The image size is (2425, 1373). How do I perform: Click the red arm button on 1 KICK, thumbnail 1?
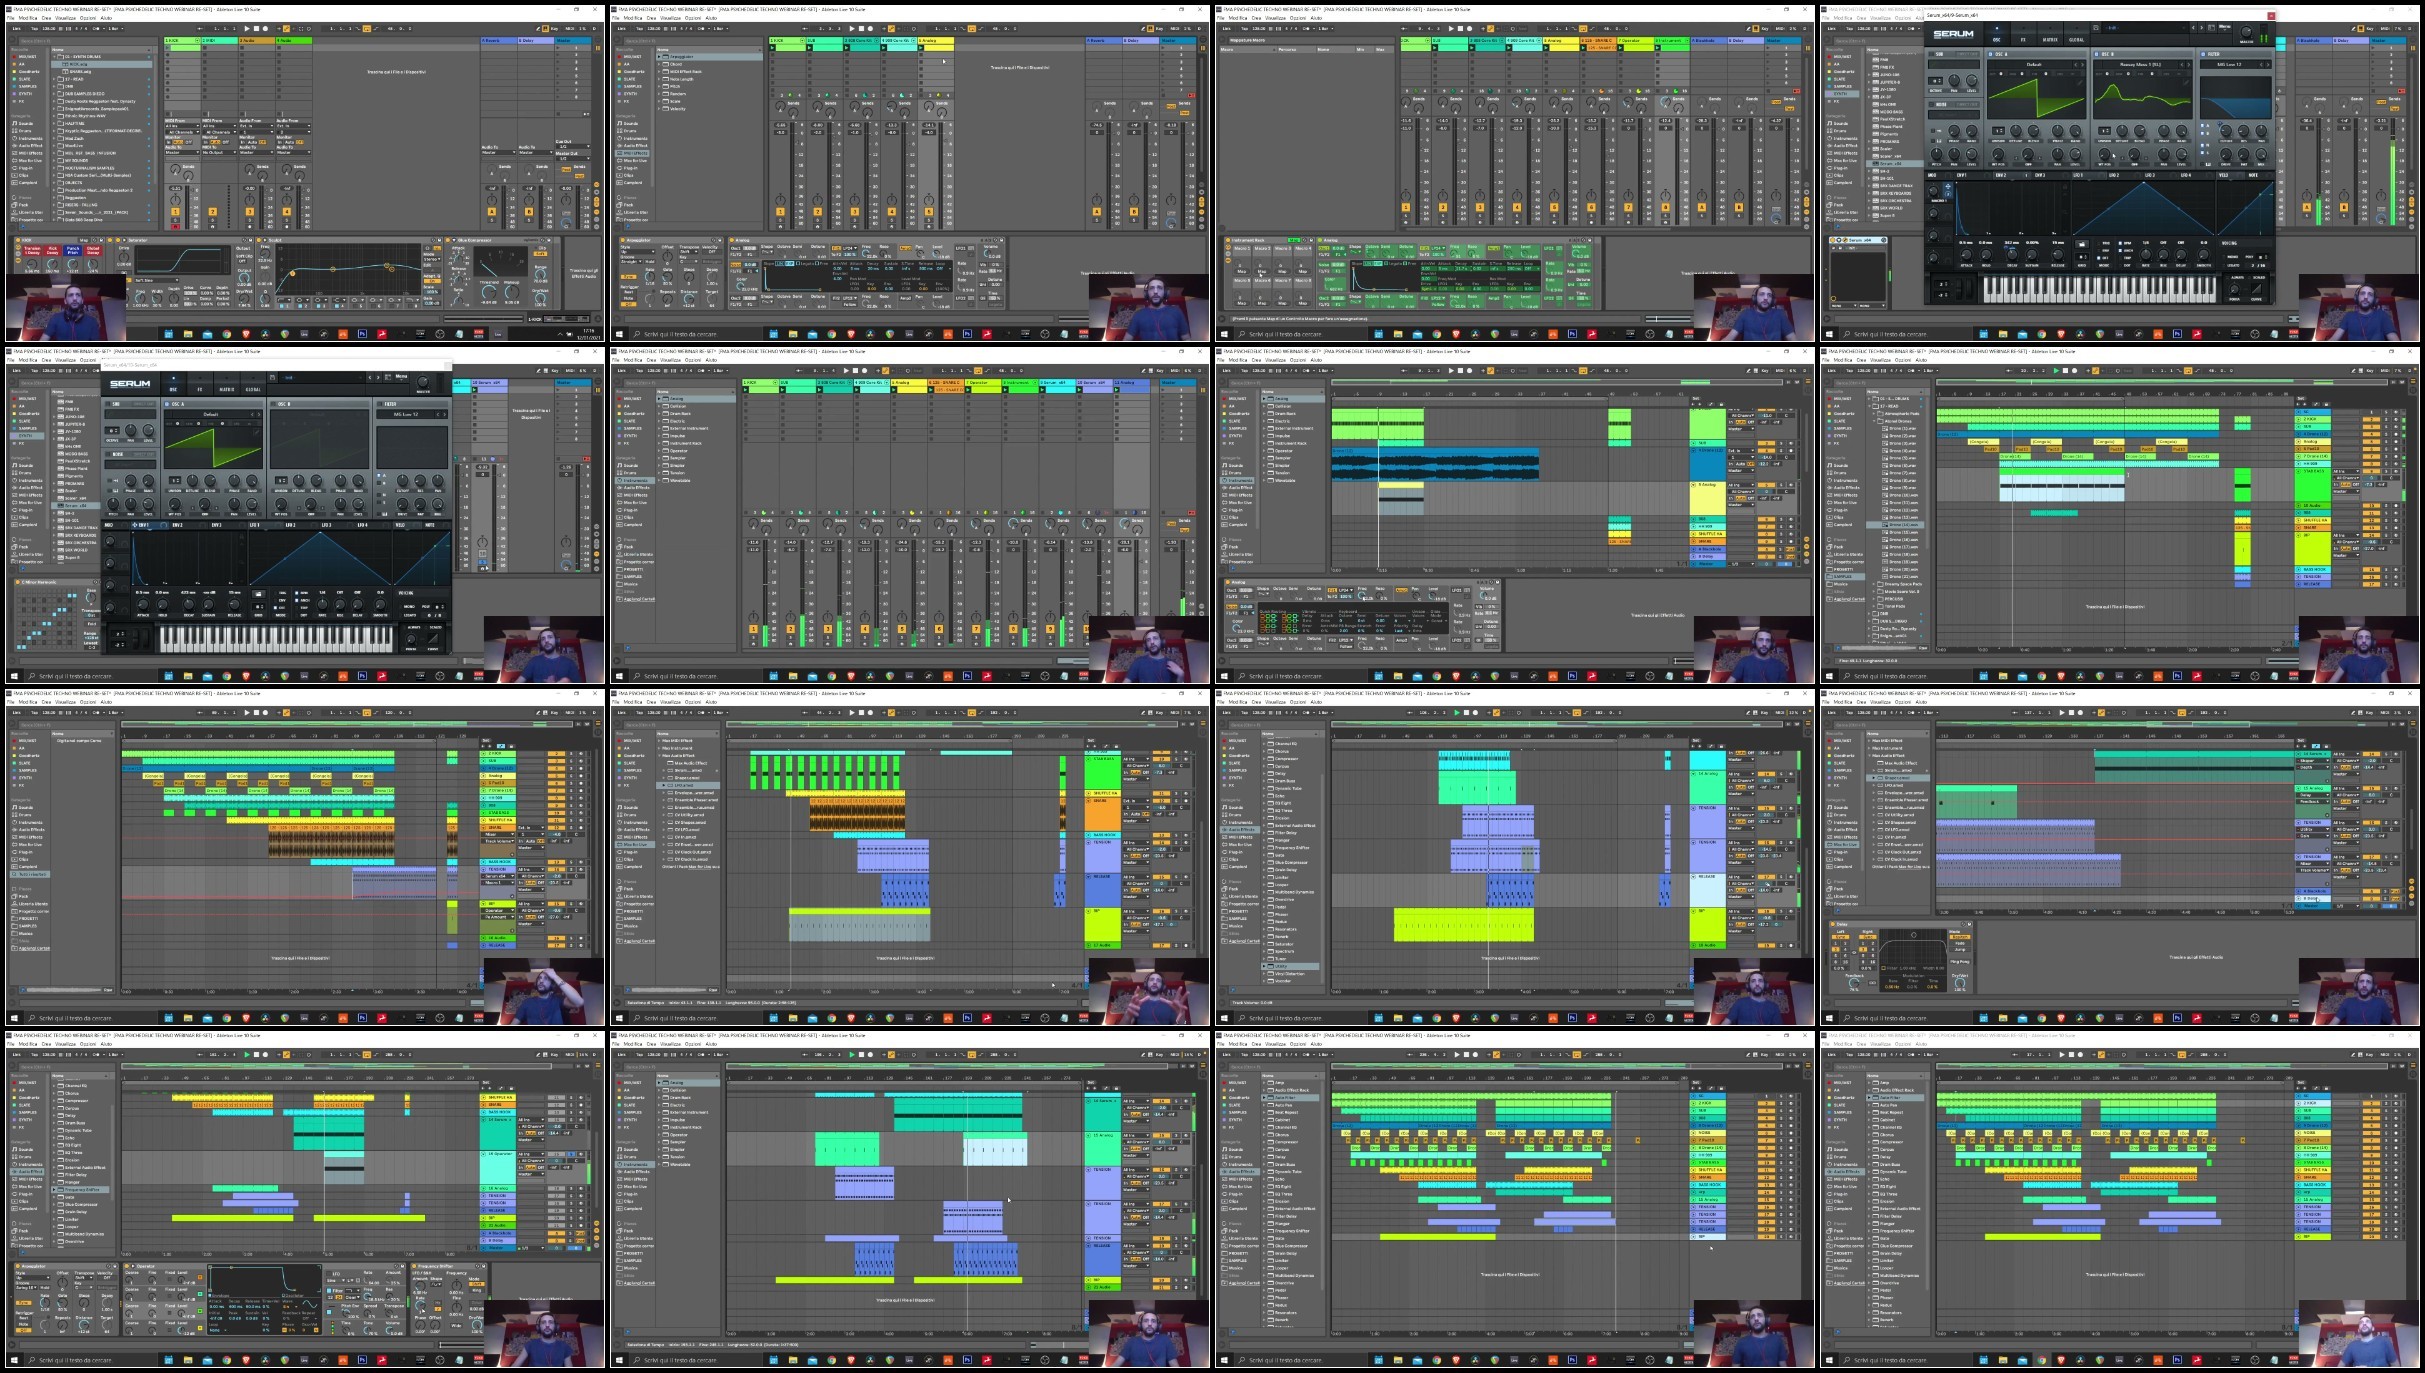175,227
